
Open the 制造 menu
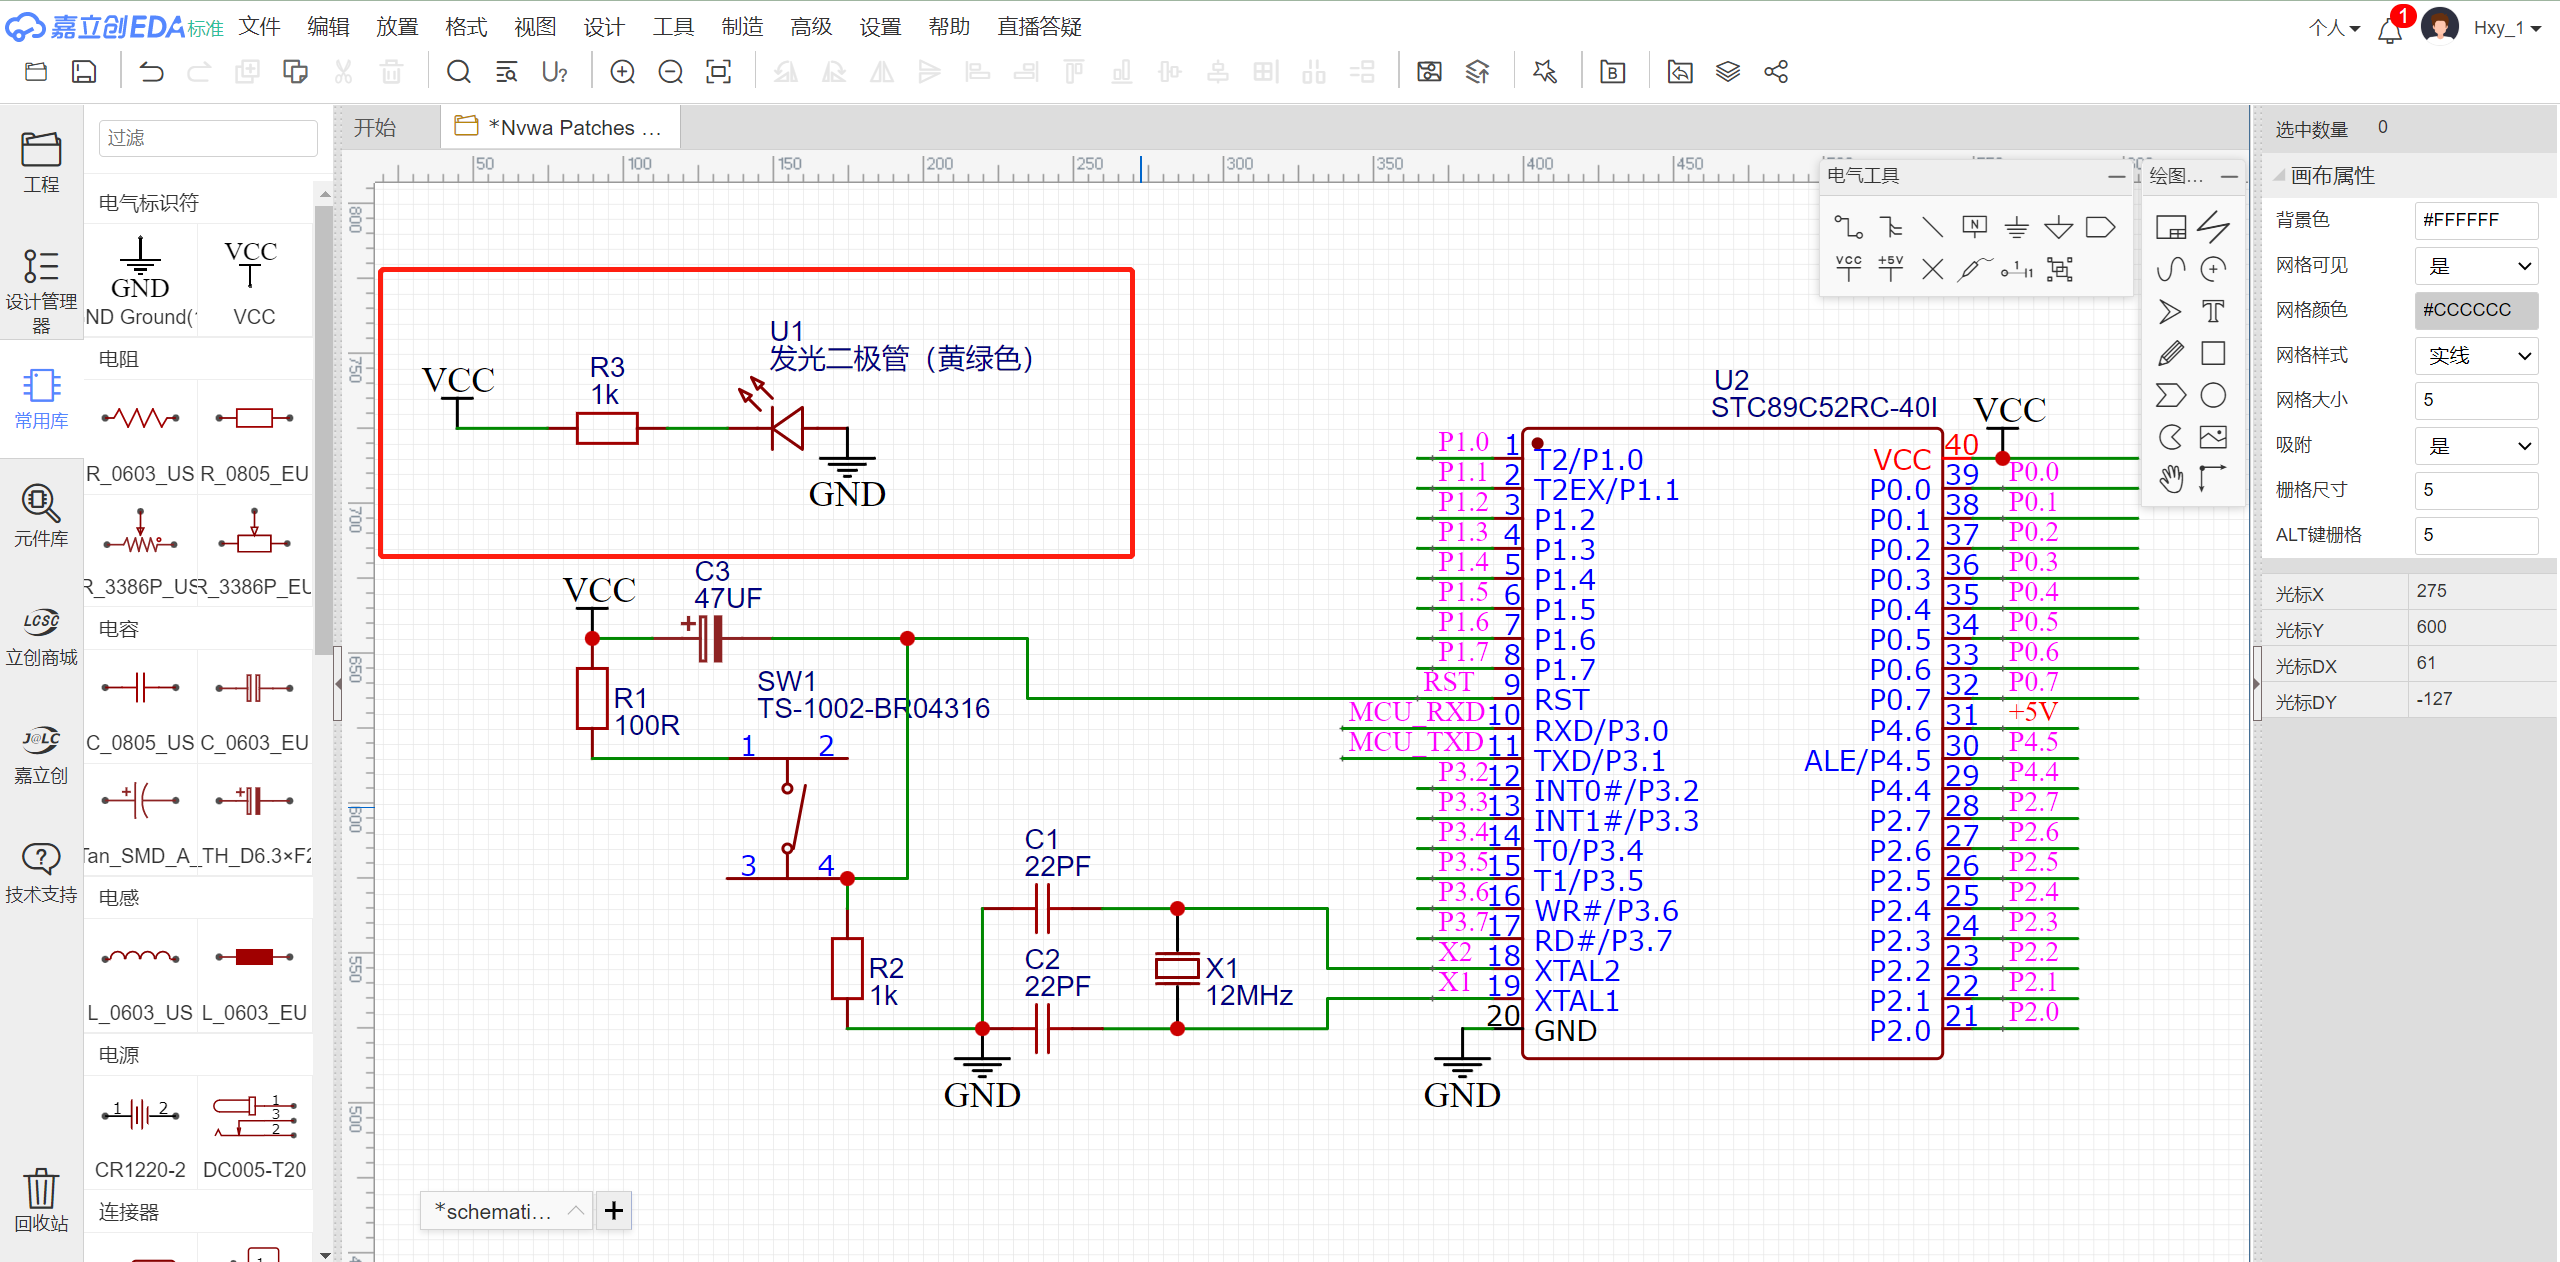click(742, 27)
